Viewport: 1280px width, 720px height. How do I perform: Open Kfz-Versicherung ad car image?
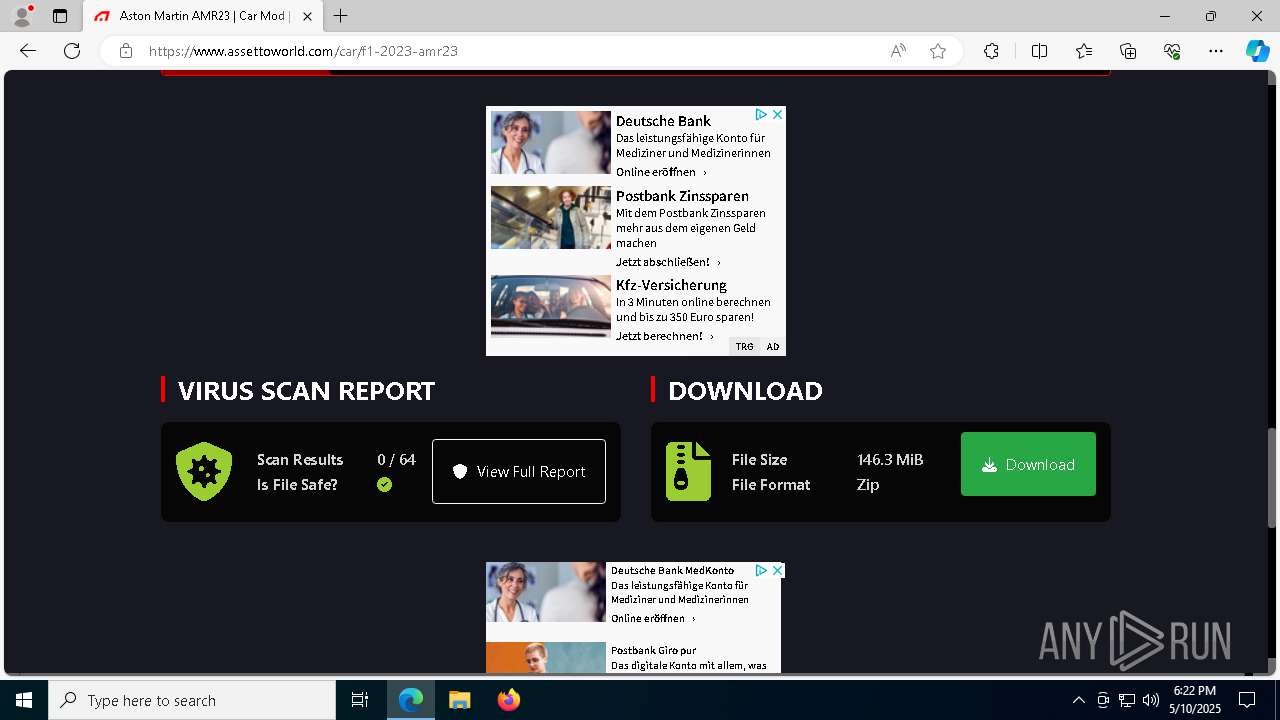(x=550, y=306)
